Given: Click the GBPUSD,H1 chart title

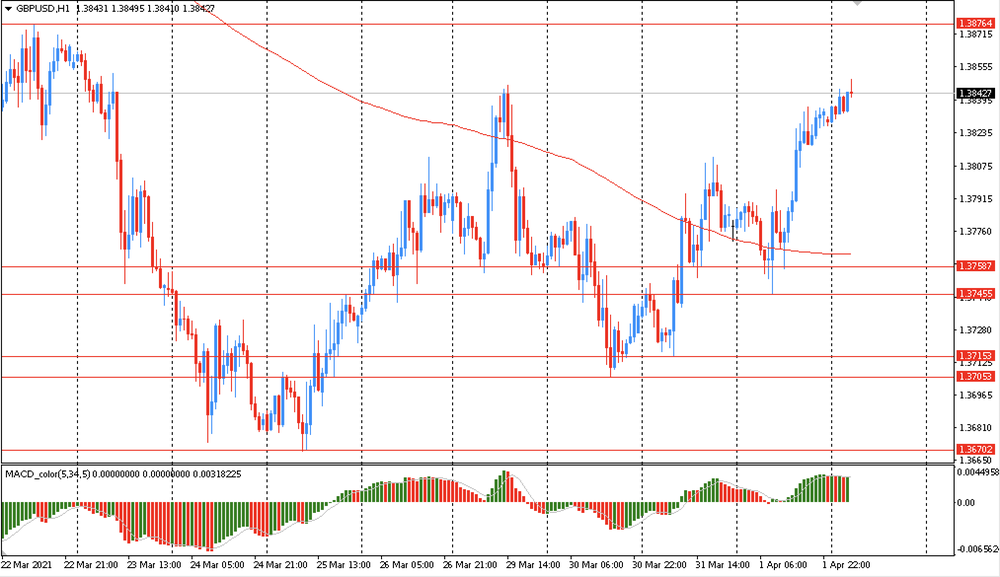Looking at the screenshot, I should pyautogui.click(x=43, y=9).
